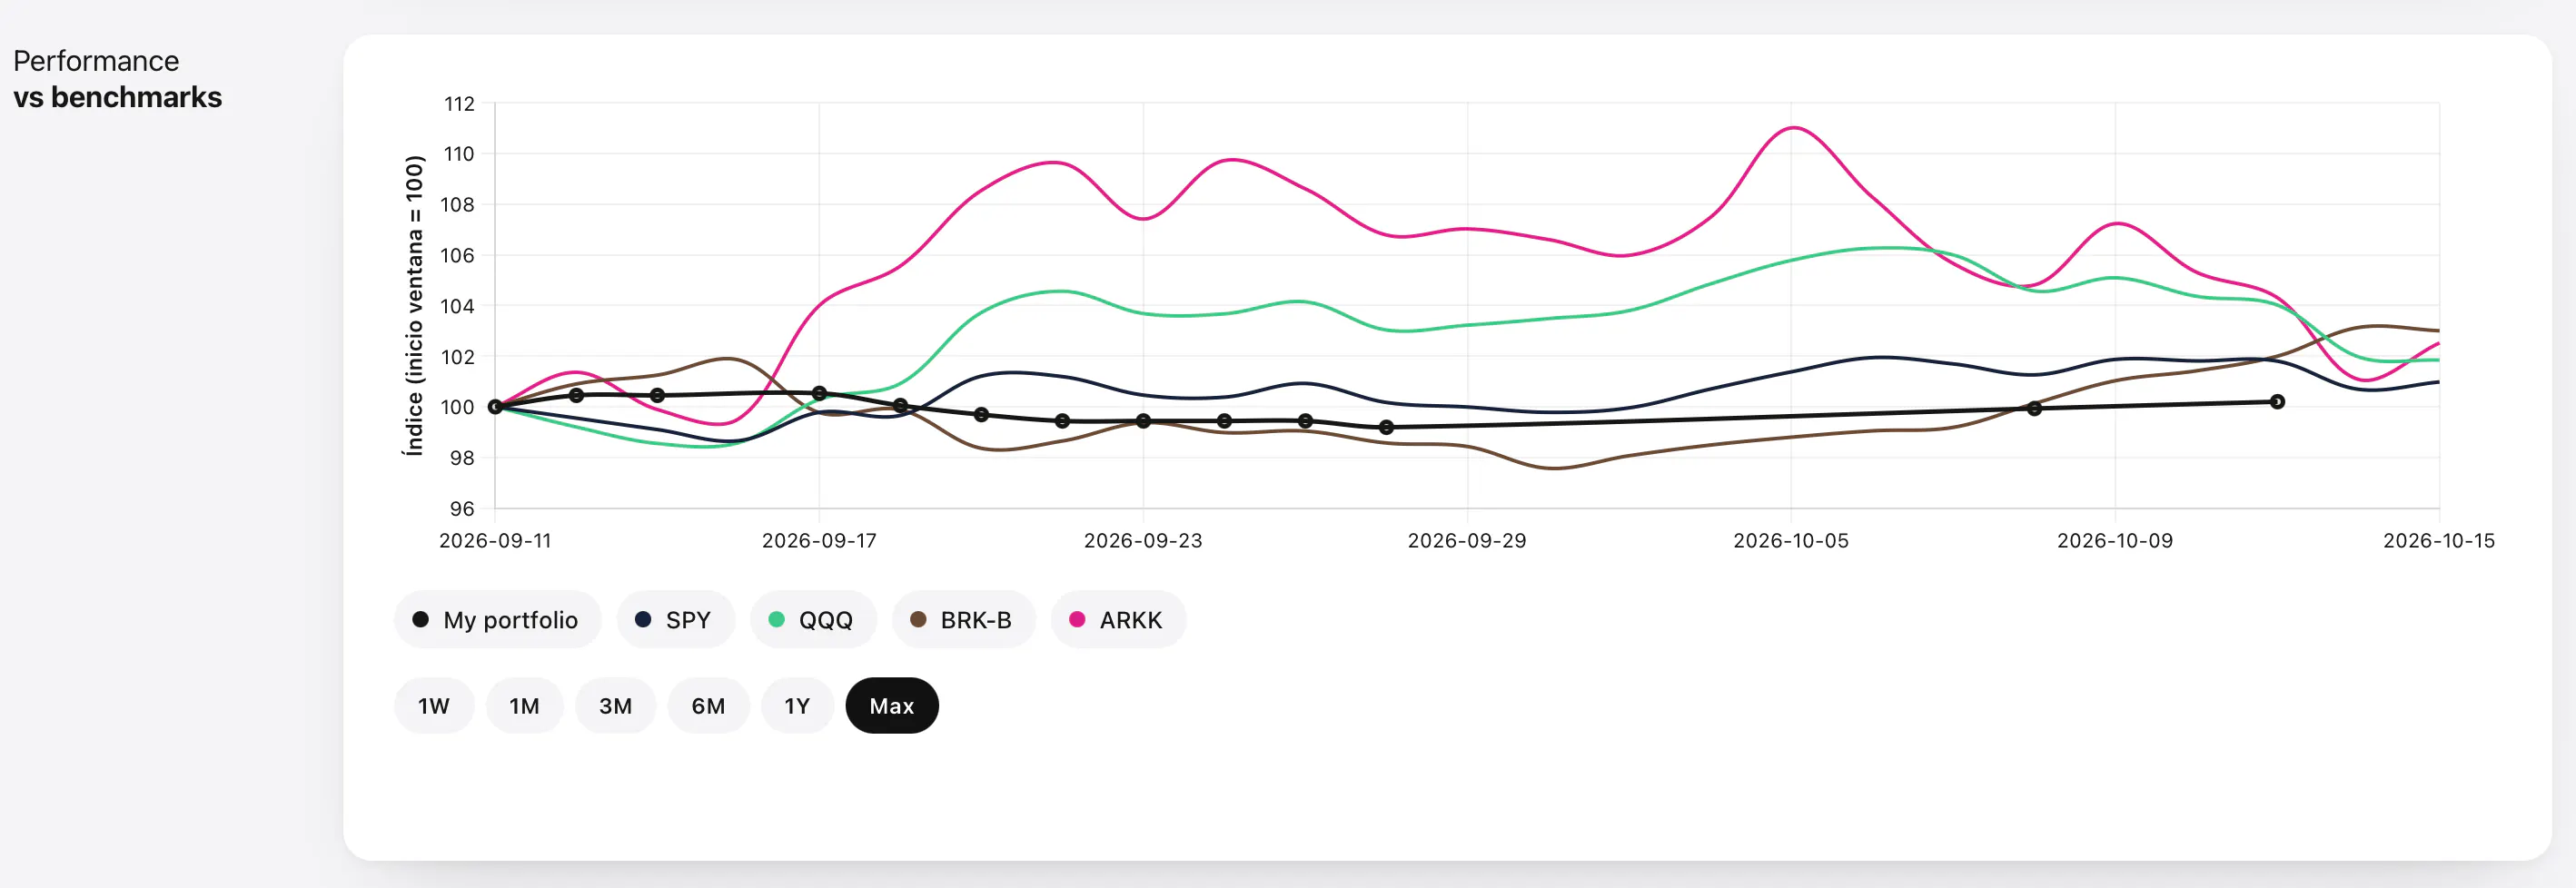Select the 1M time range

[524, 706]
